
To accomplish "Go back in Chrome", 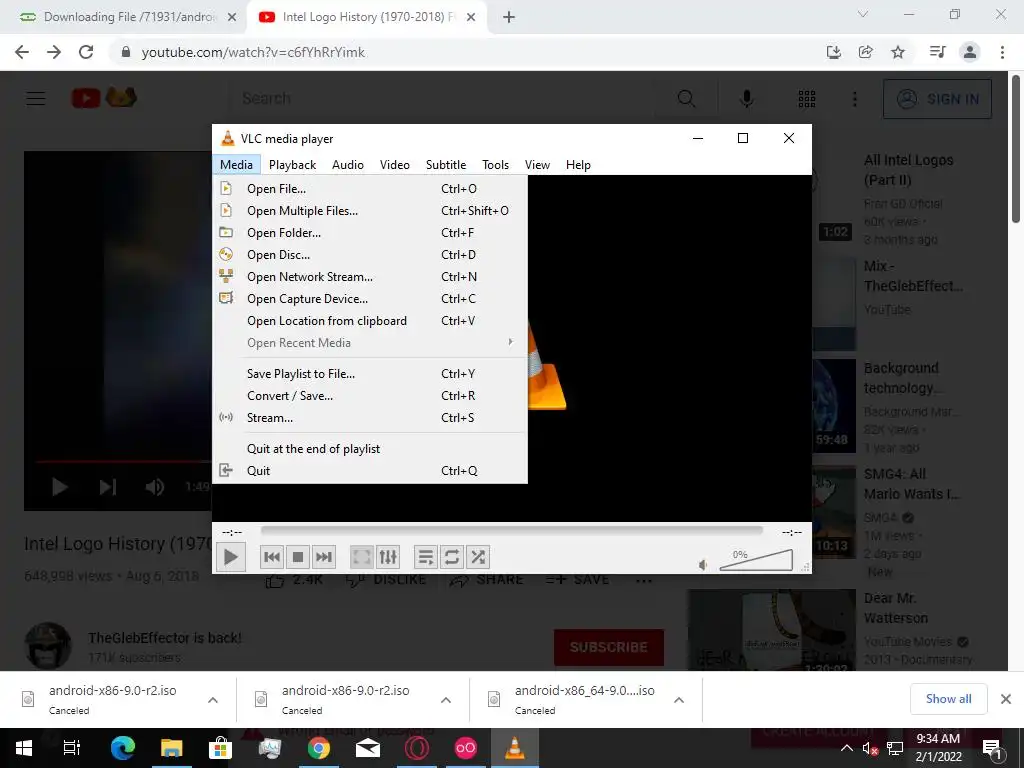I will click(22, 52).
